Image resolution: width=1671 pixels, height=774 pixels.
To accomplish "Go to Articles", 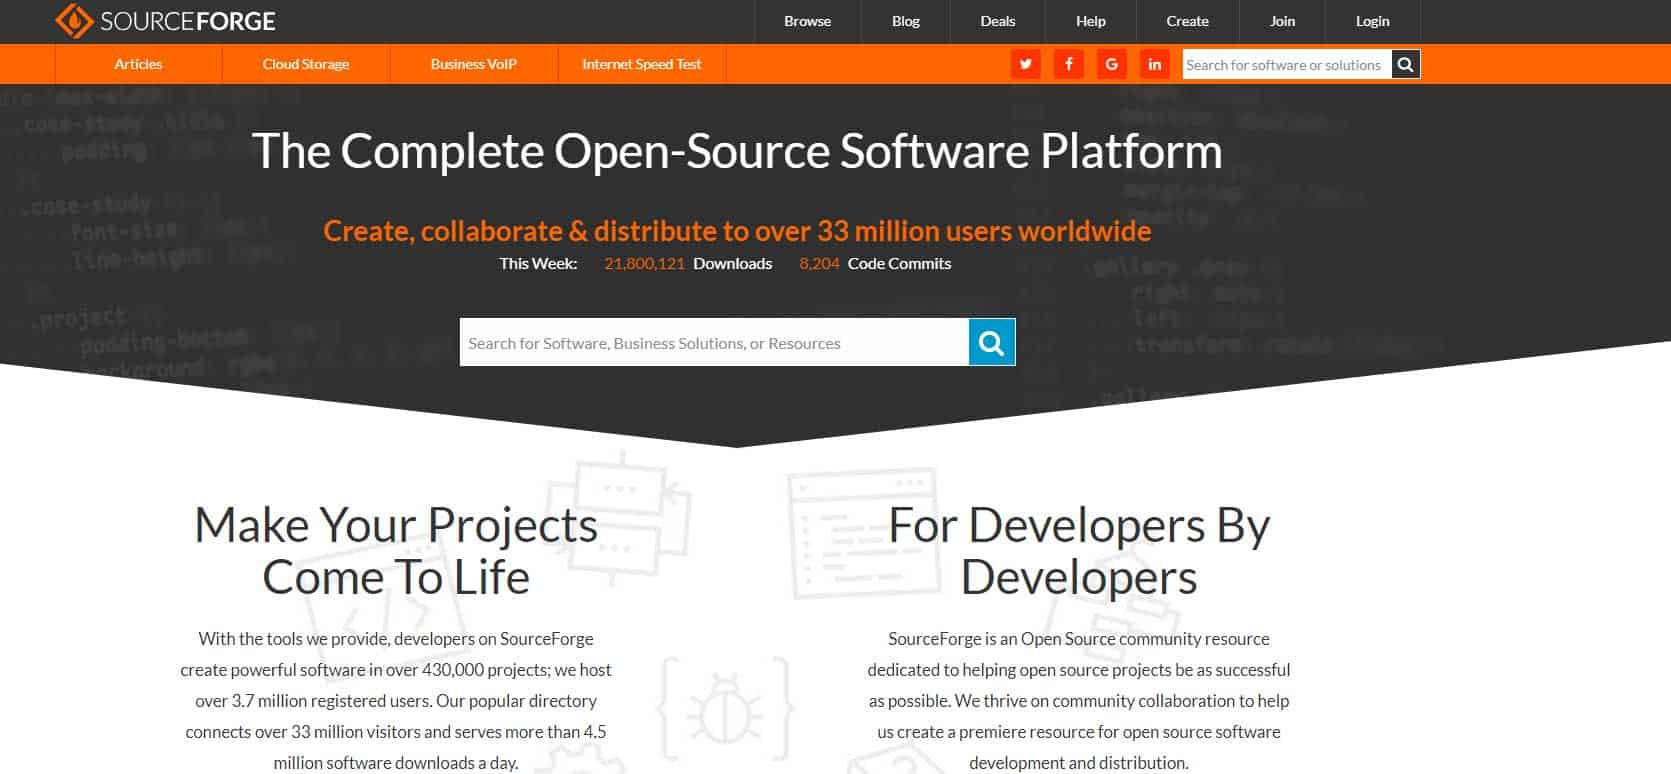I will [138, 64].
